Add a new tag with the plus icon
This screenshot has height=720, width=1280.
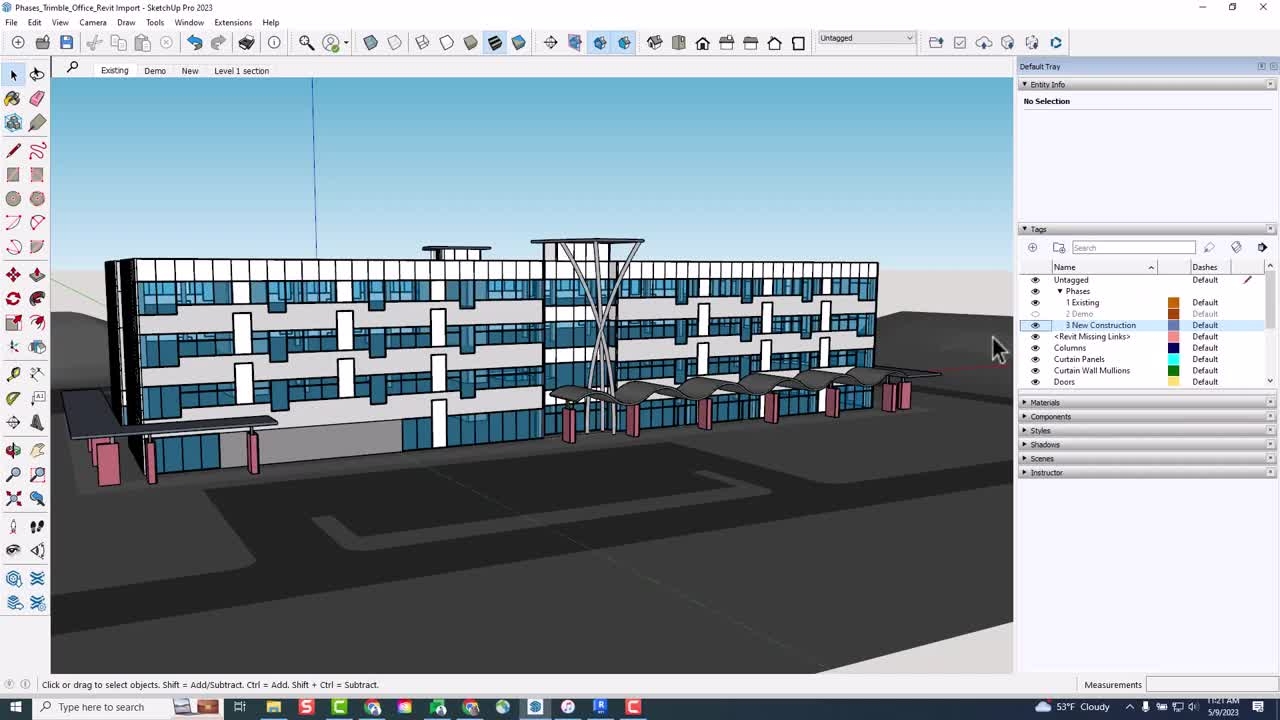click(x=1032, y=247)
